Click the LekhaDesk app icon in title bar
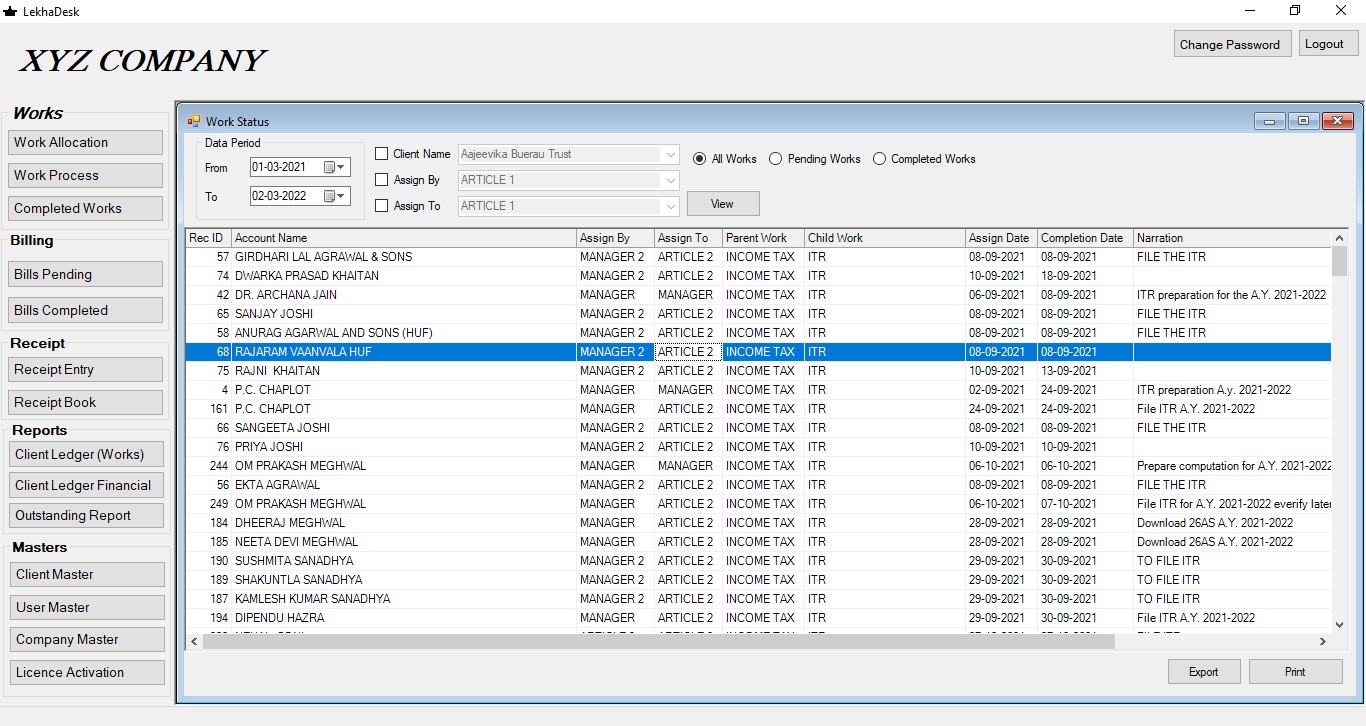This screenshot has width=1366, height=726. pyautogui.click(x=10, y=11)
